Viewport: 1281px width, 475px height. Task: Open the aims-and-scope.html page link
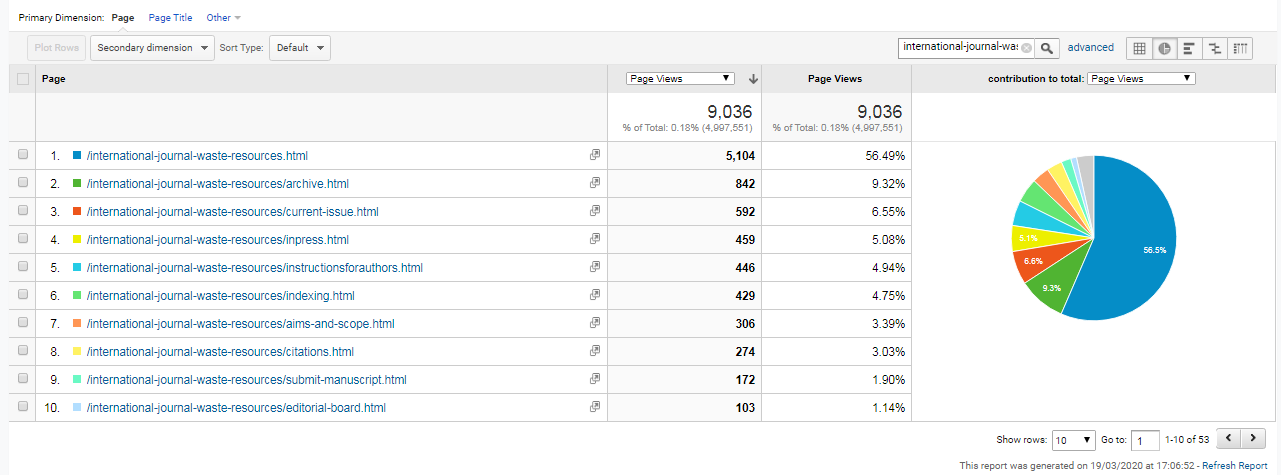(x=241, y=323)
